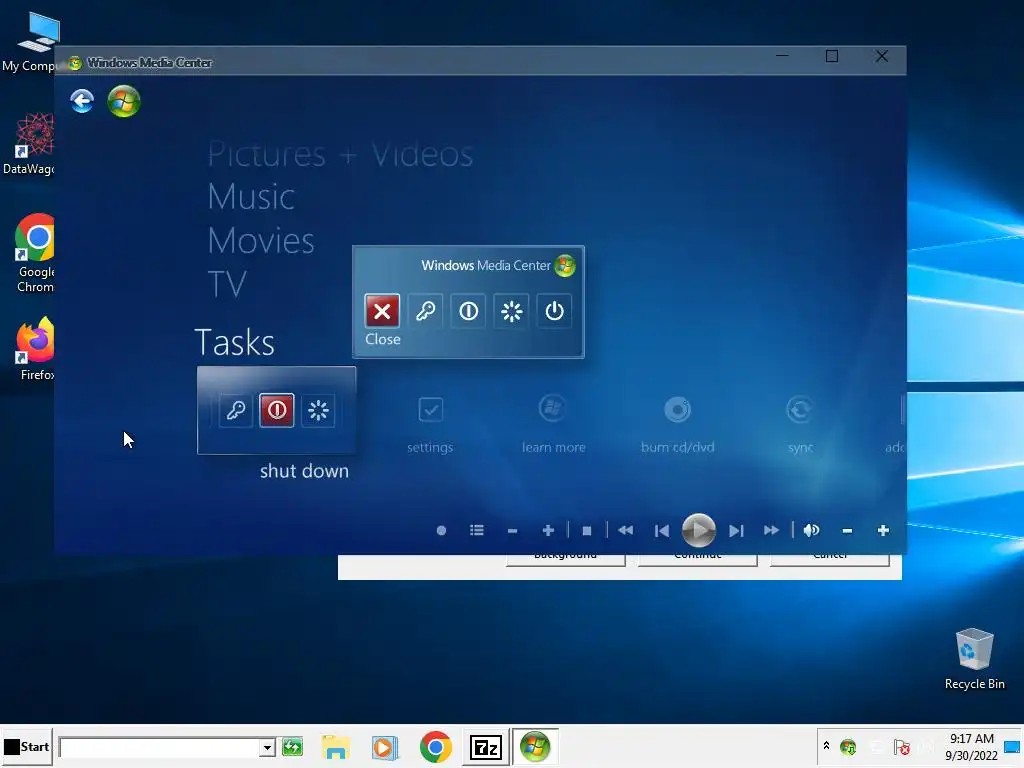
Task: Click the starburst icon in Tasks tile
Action: pyautogui.click(x=318, y=410)
